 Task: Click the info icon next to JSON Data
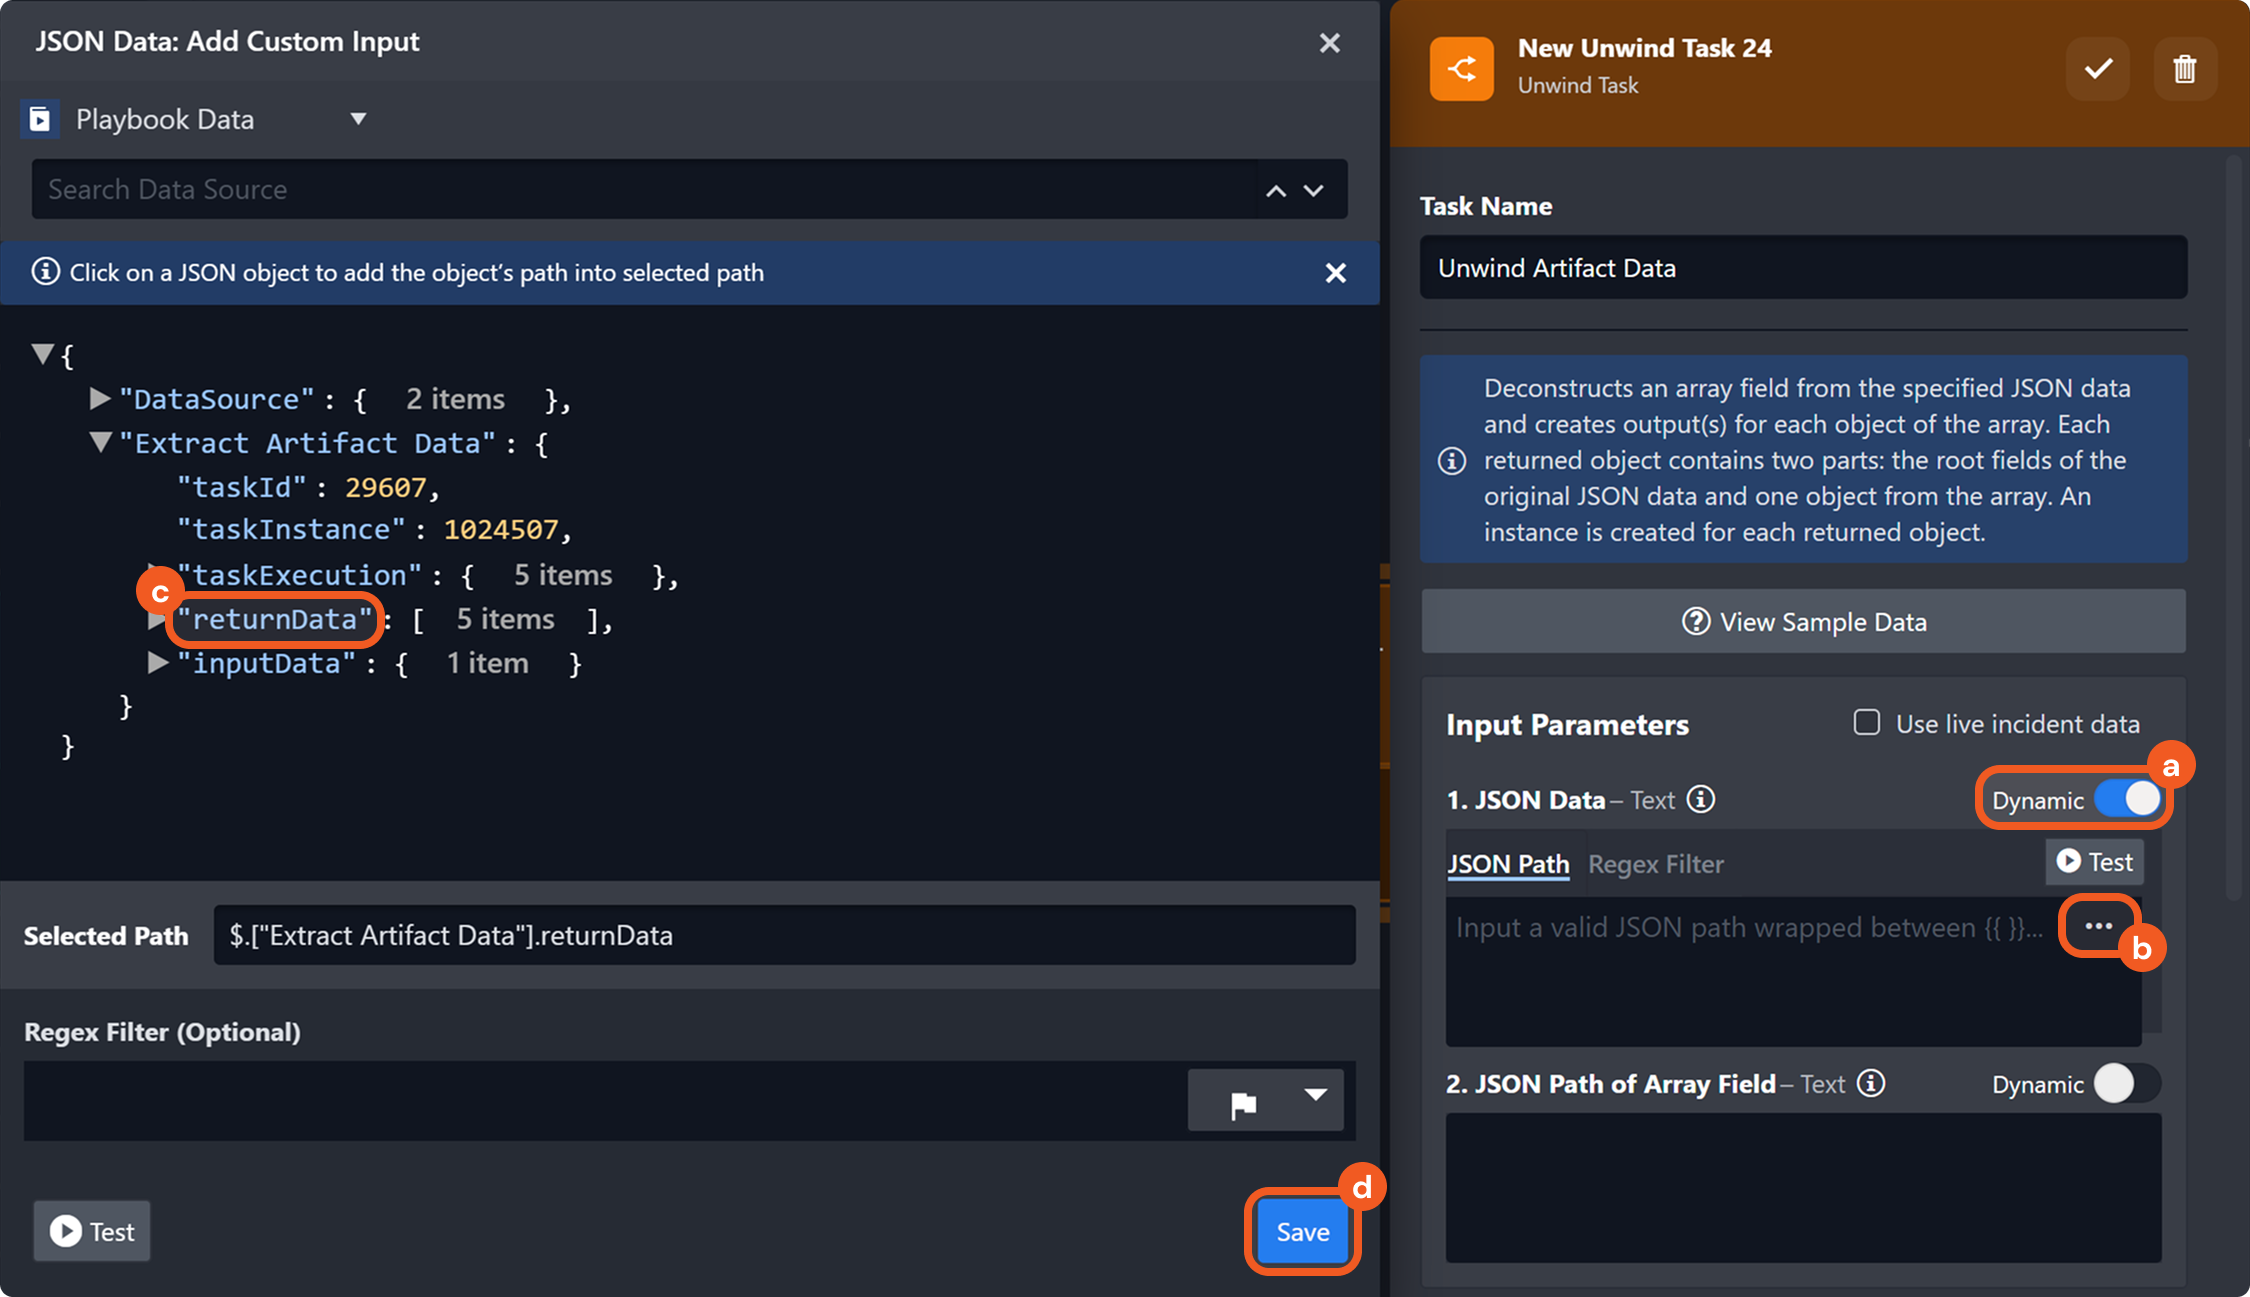click(1701, 799)
